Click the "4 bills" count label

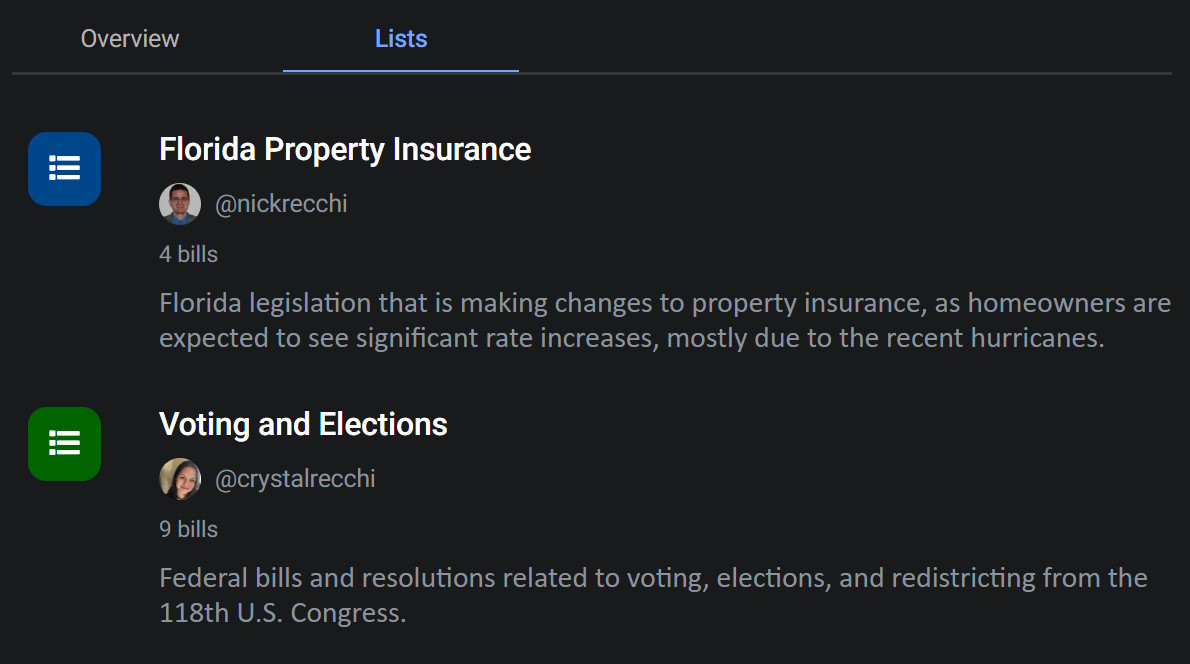pos(188,254)
